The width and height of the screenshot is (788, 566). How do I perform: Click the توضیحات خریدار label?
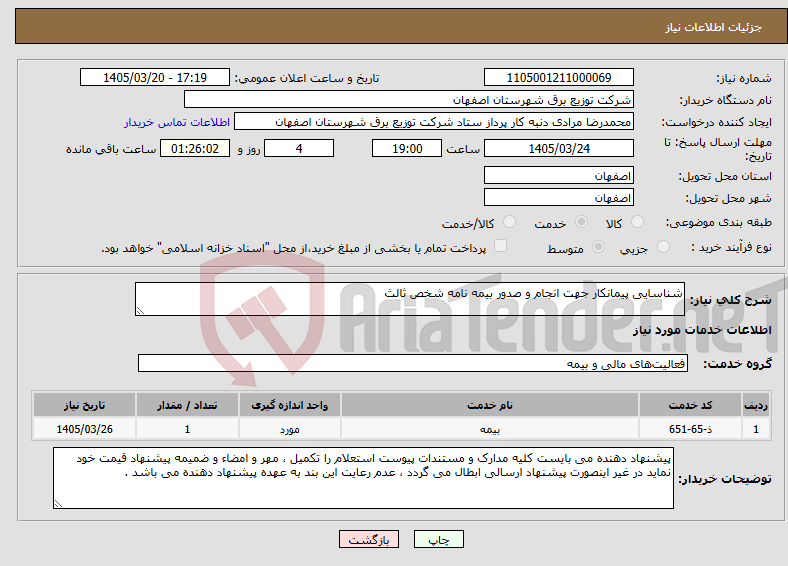pyautogui.click(x=725, y=479)
